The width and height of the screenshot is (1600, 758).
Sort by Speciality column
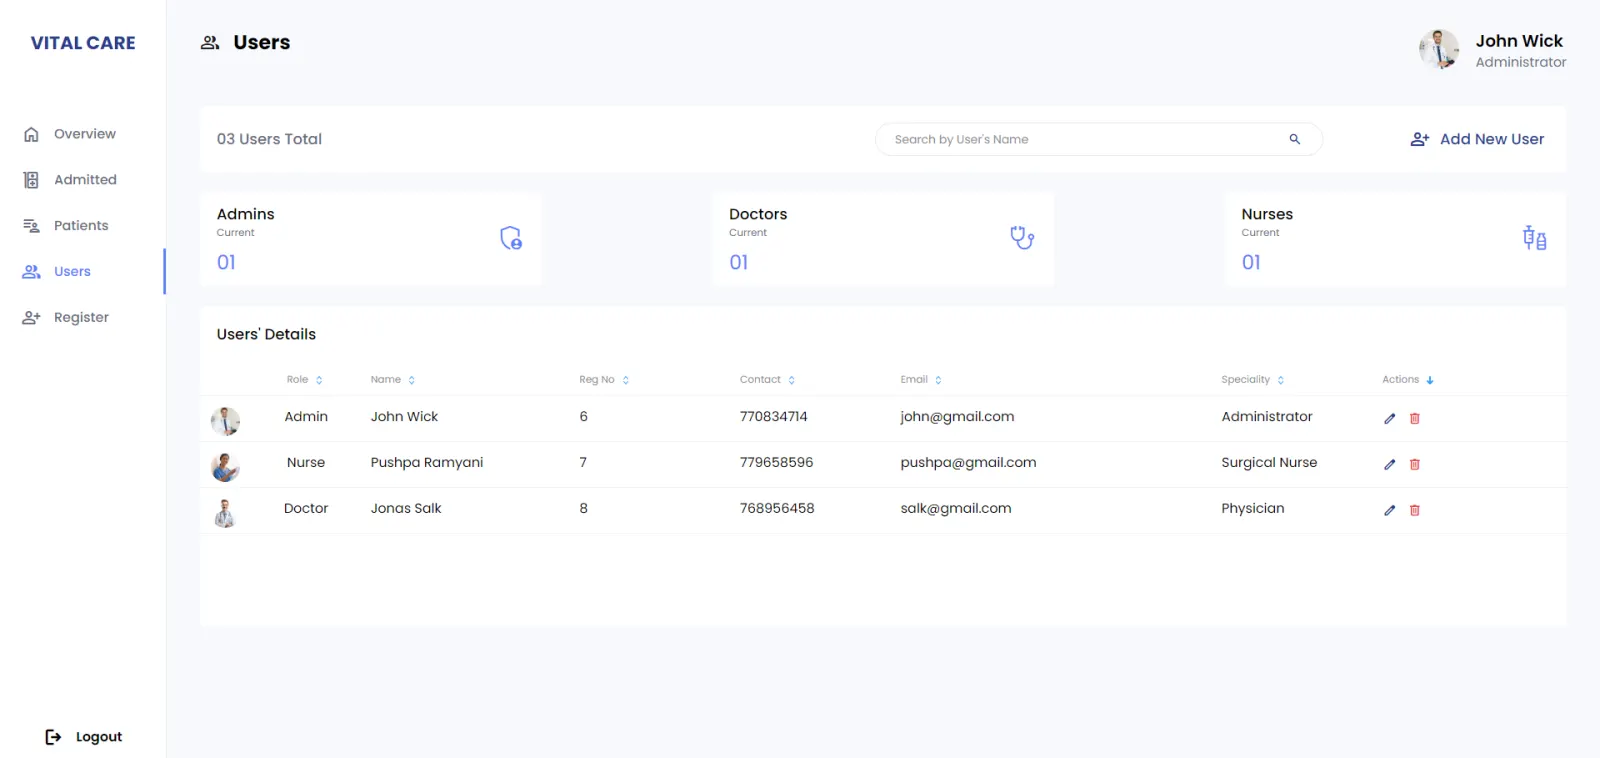tap(1253, 380)
